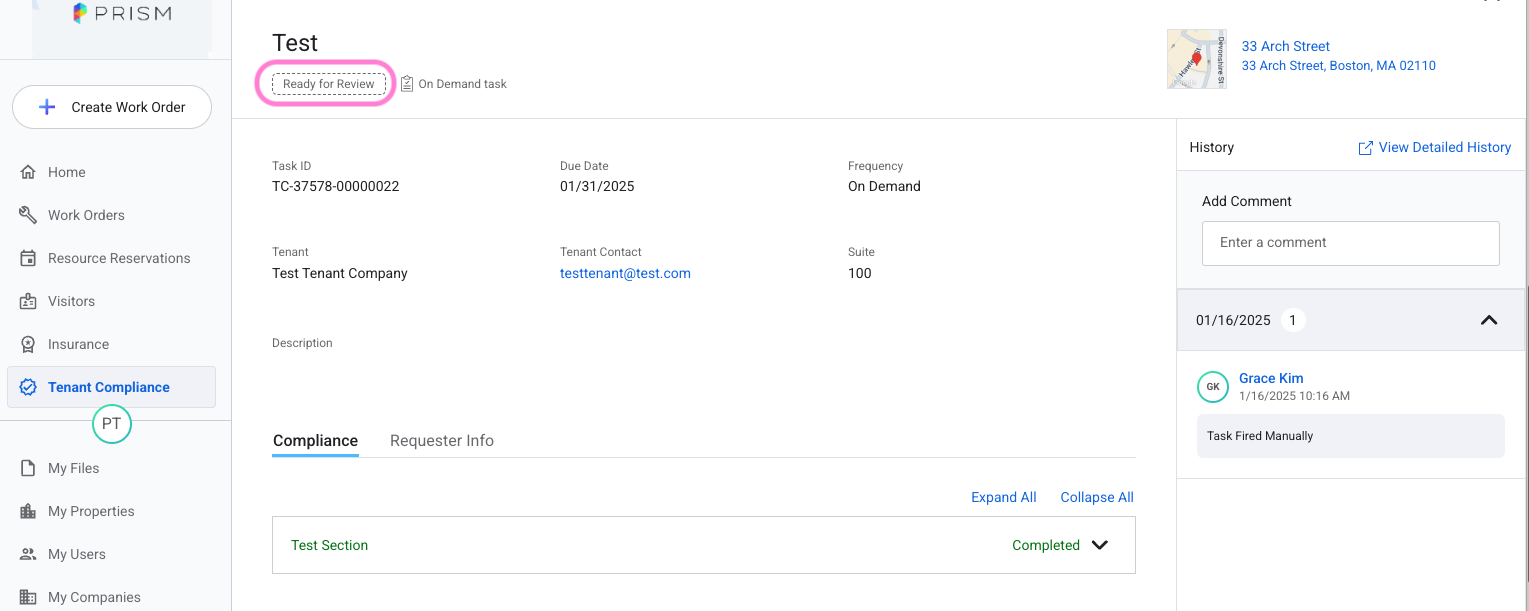Image resolution: width=1529 pixels, height=611 pixels.
Task: Expand the Test Section chevron
Action: point(1100,545)
